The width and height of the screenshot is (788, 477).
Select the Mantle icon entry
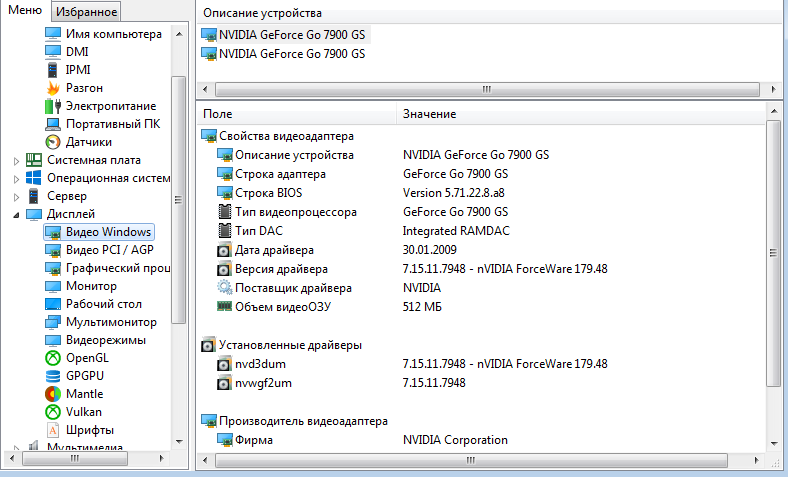click(x=53, y=394)
